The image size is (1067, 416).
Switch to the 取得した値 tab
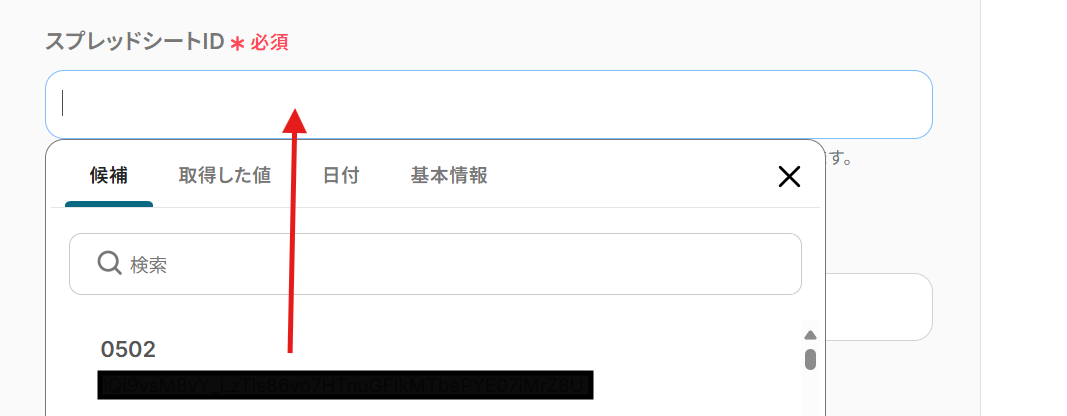tap(225, 176)
